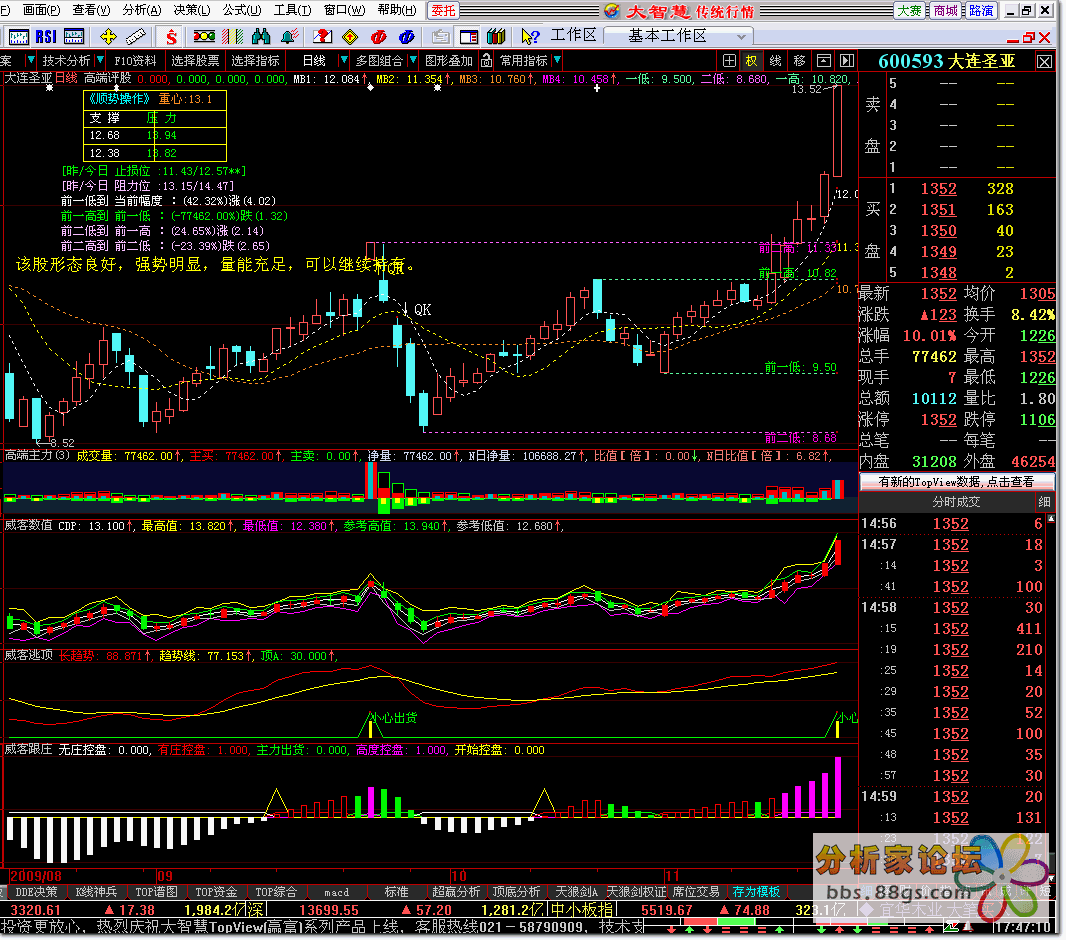Click the quote table icon right of RSI

(73, 37)
